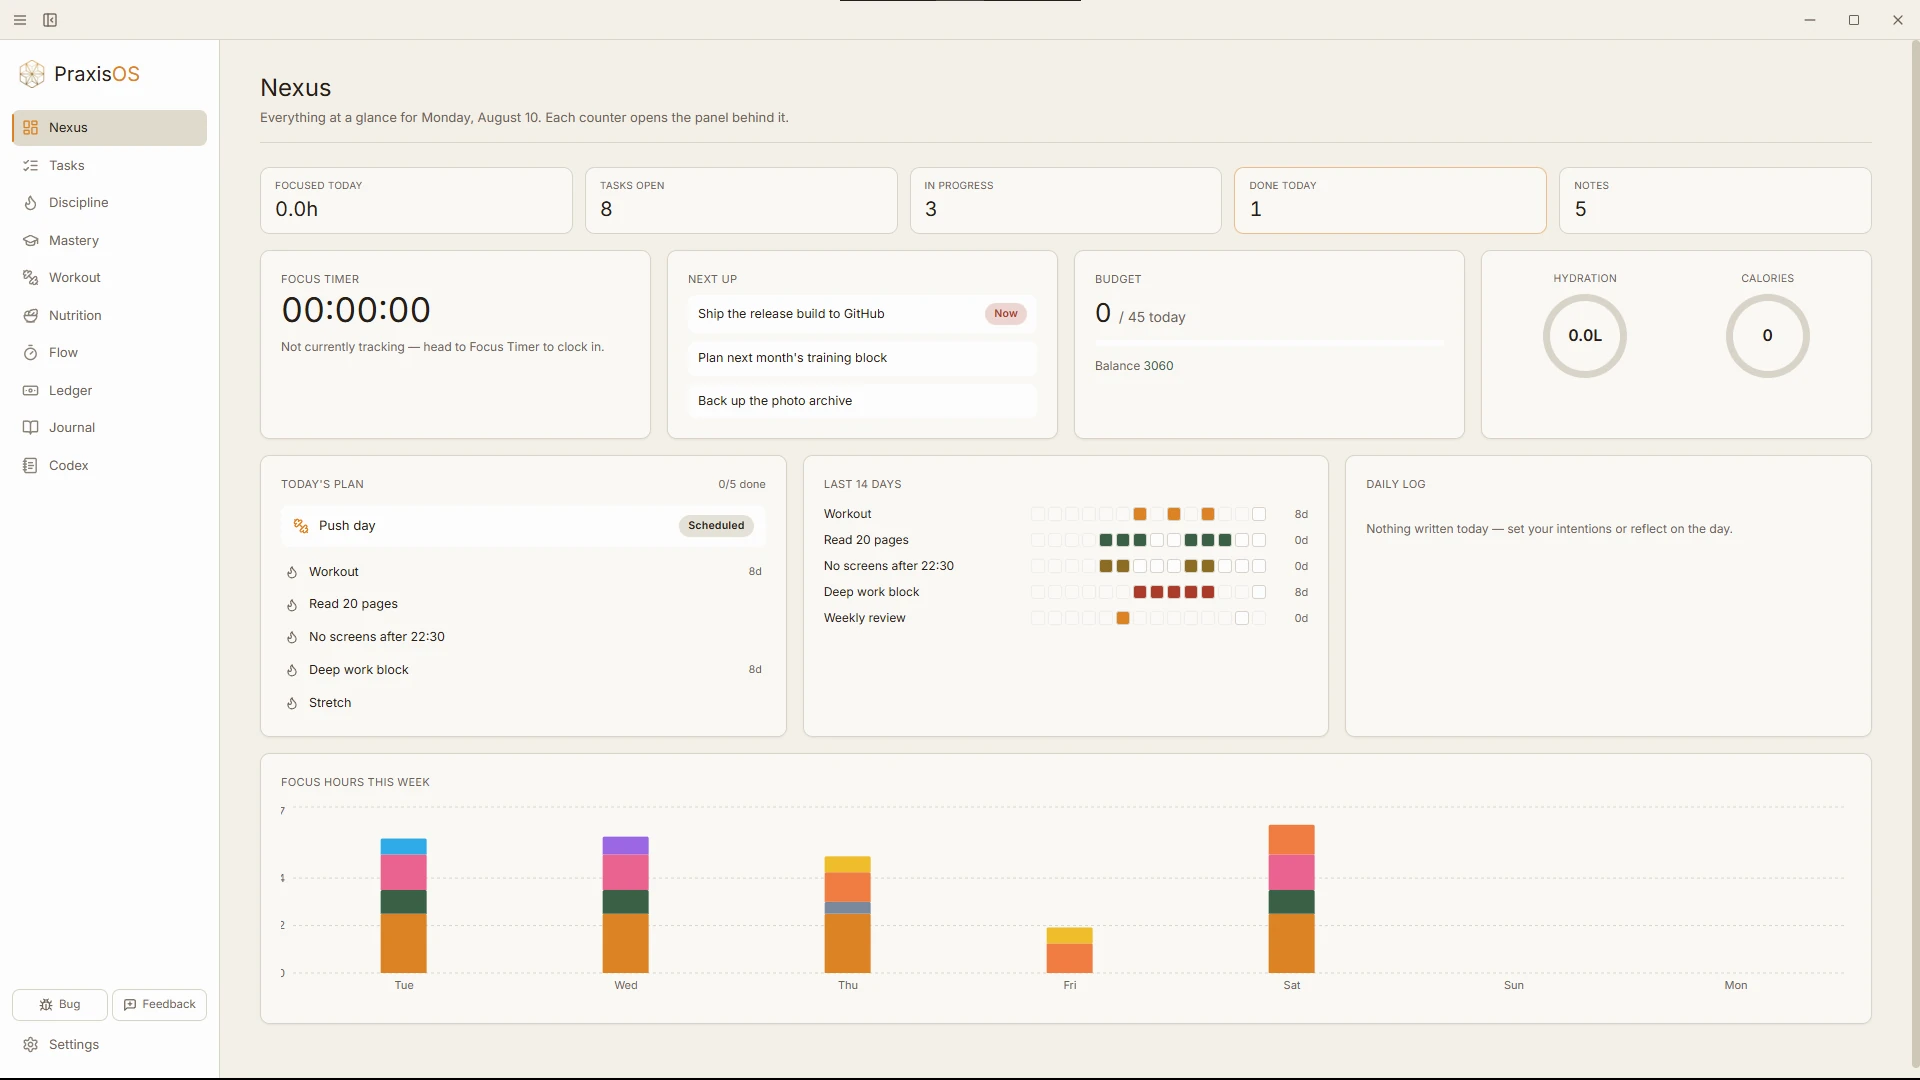Click the Tue focus hours bar

pyautogui.click(x=404, y=906)
